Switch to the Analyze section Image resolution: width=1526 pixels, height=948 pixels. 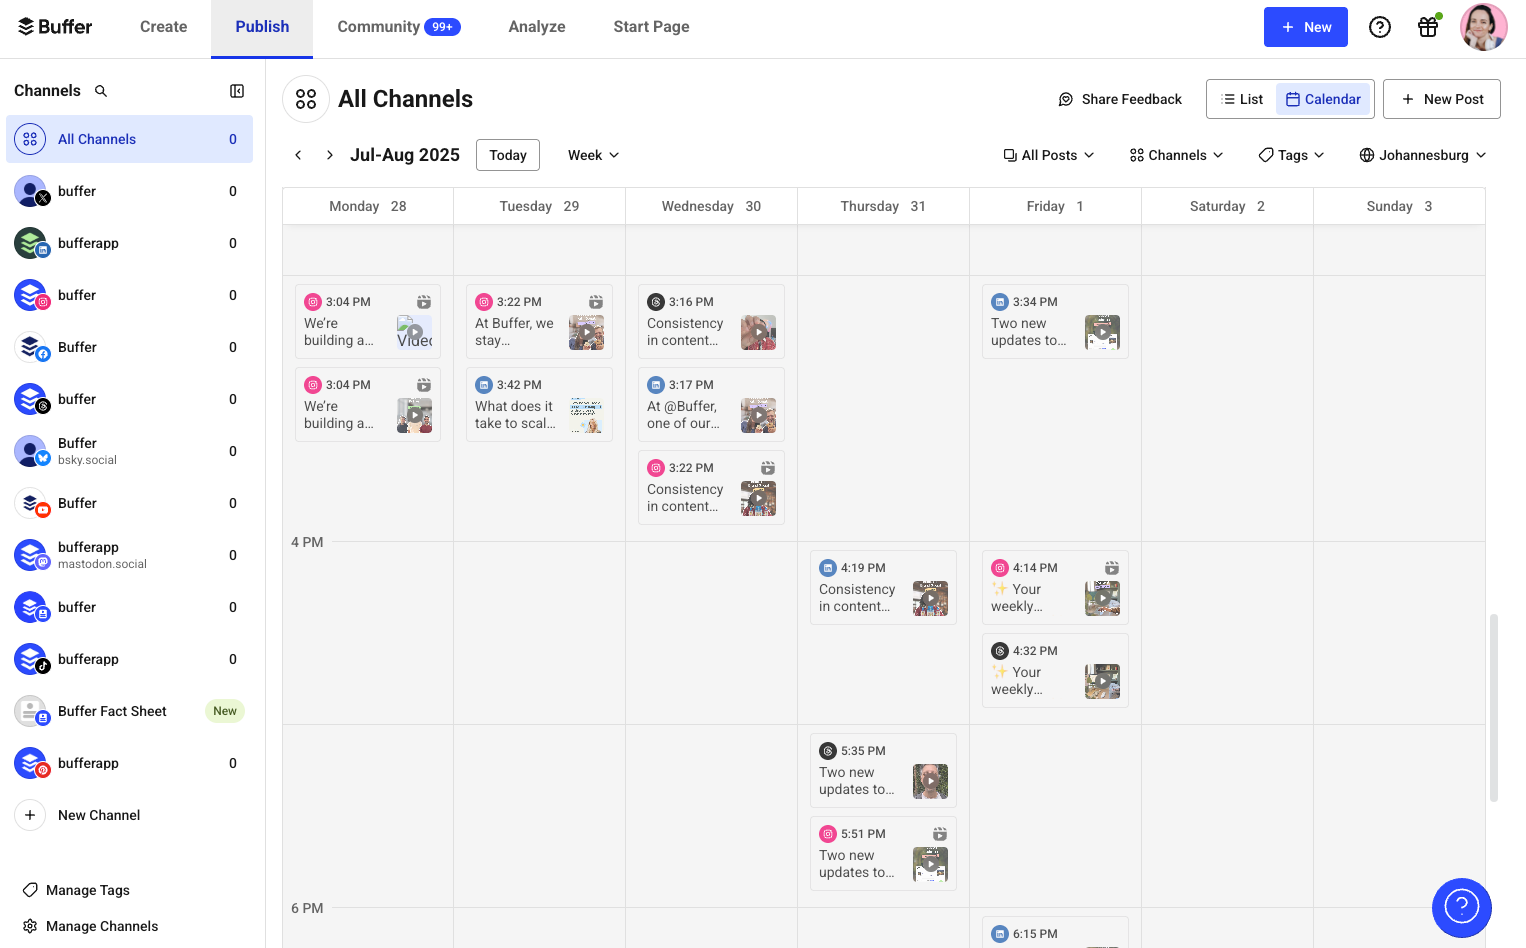tap(537, 27)
